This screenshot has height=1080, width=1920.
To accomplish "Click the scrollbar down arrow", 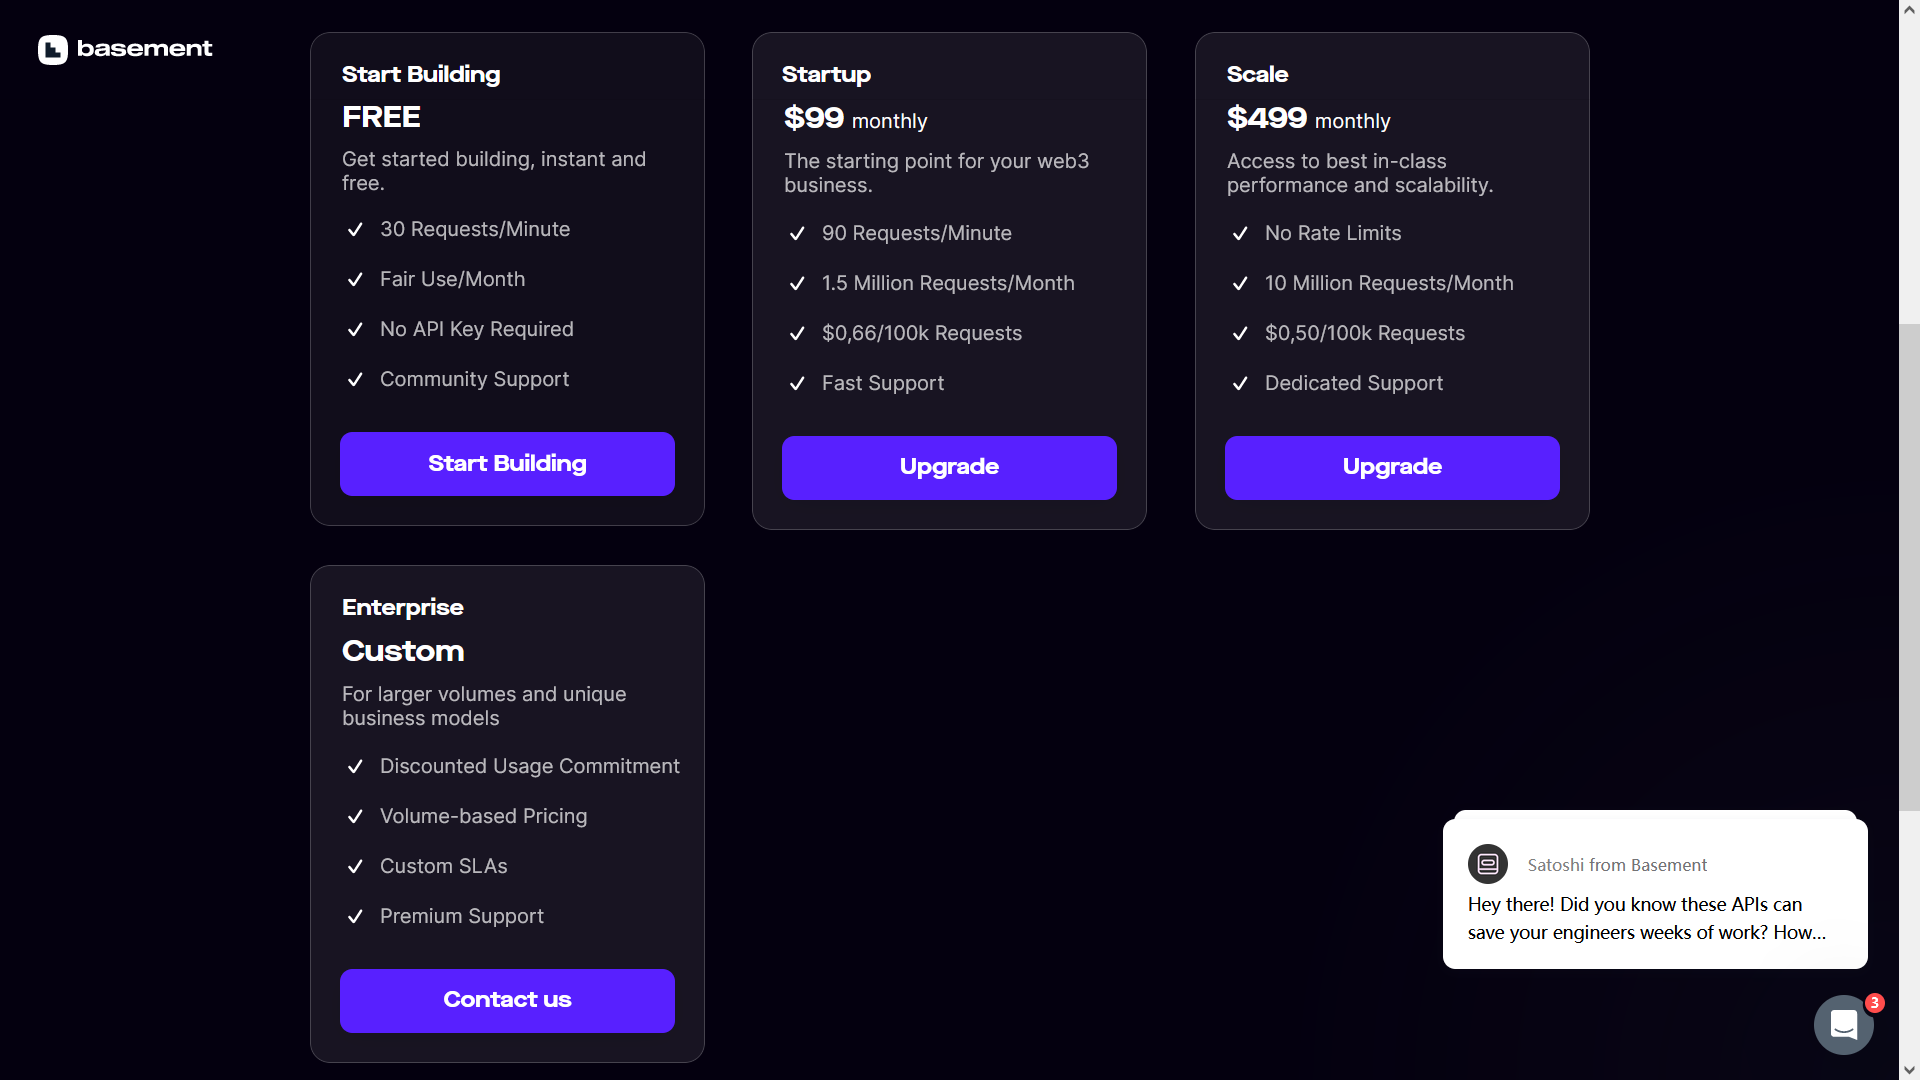I will click(x=1909, y=1070).
